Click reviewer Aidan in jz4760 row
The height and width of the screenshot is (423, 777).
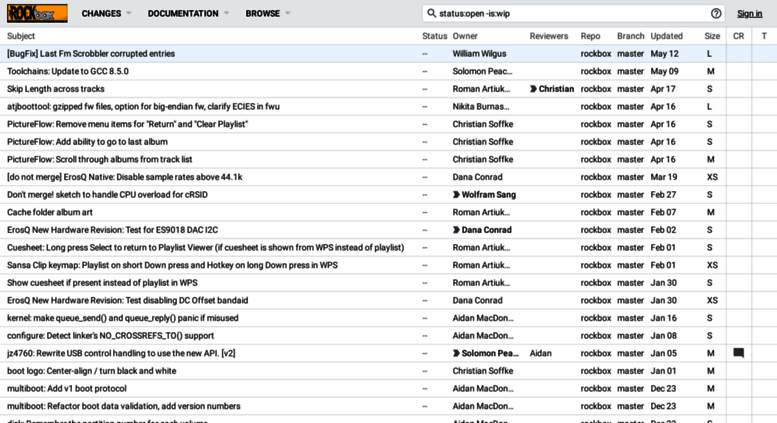pyautogui.click(x=540, y=353)
